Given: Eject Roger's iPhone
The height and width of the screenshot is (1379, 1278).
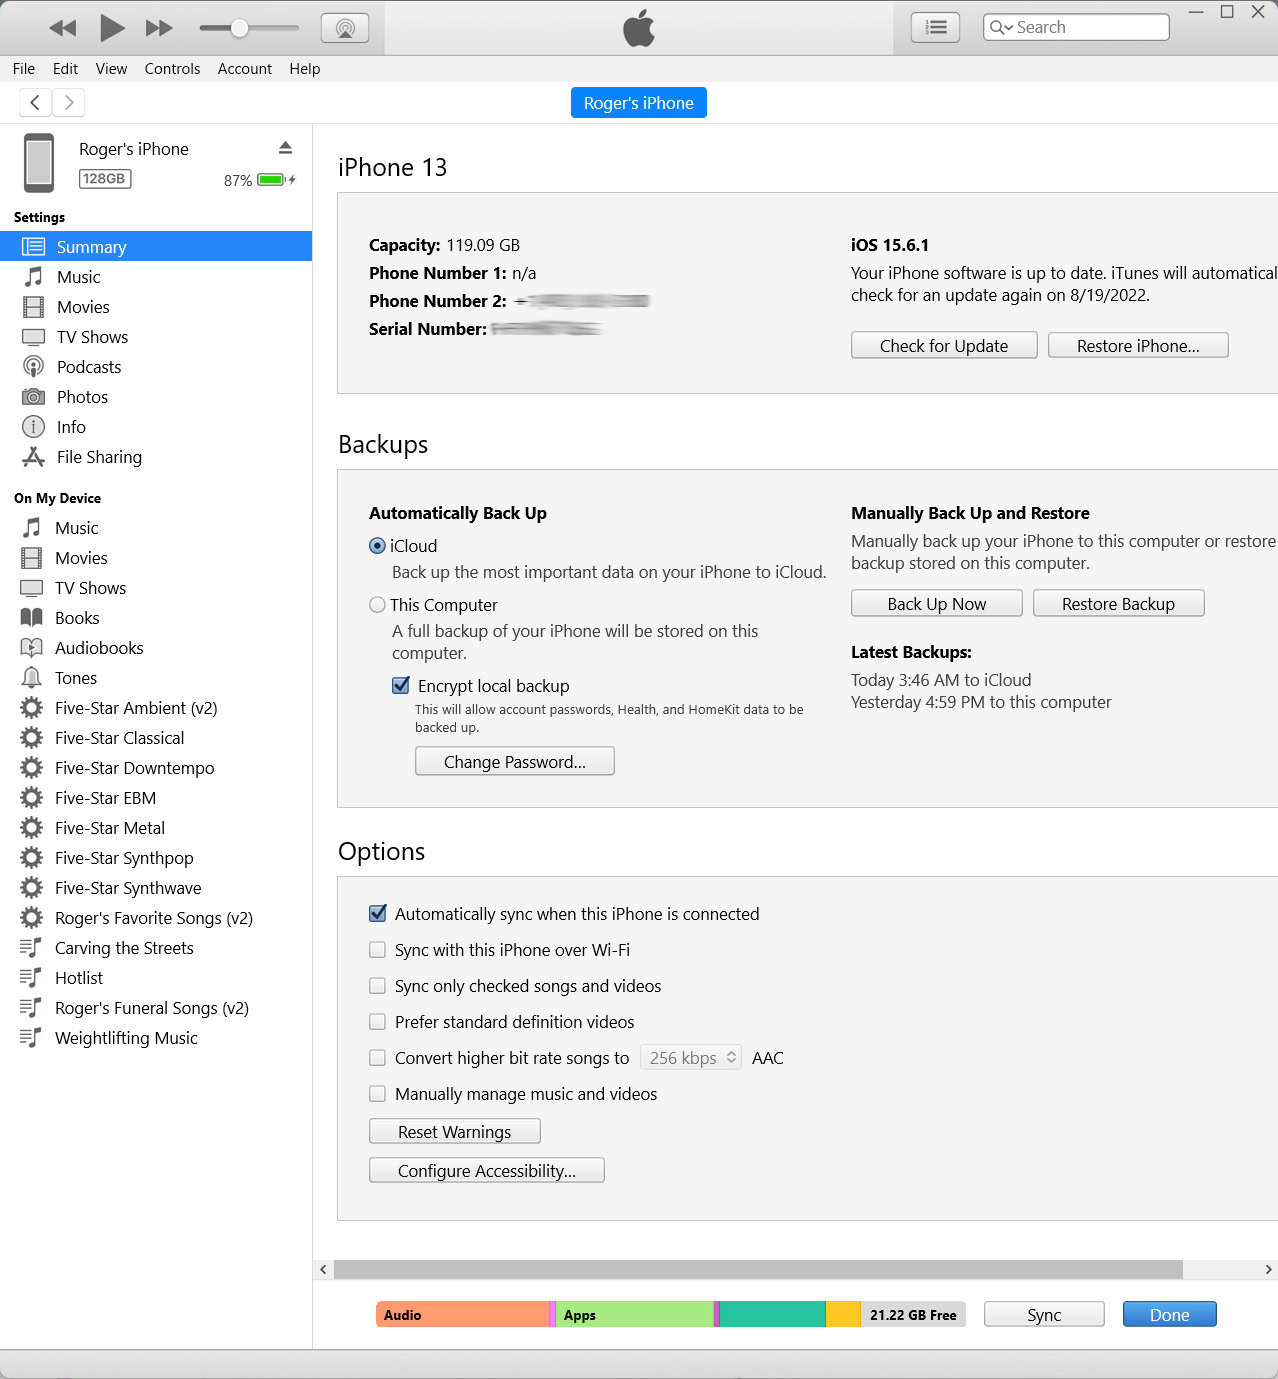Looking at the screenshot, I should point(285,148).
